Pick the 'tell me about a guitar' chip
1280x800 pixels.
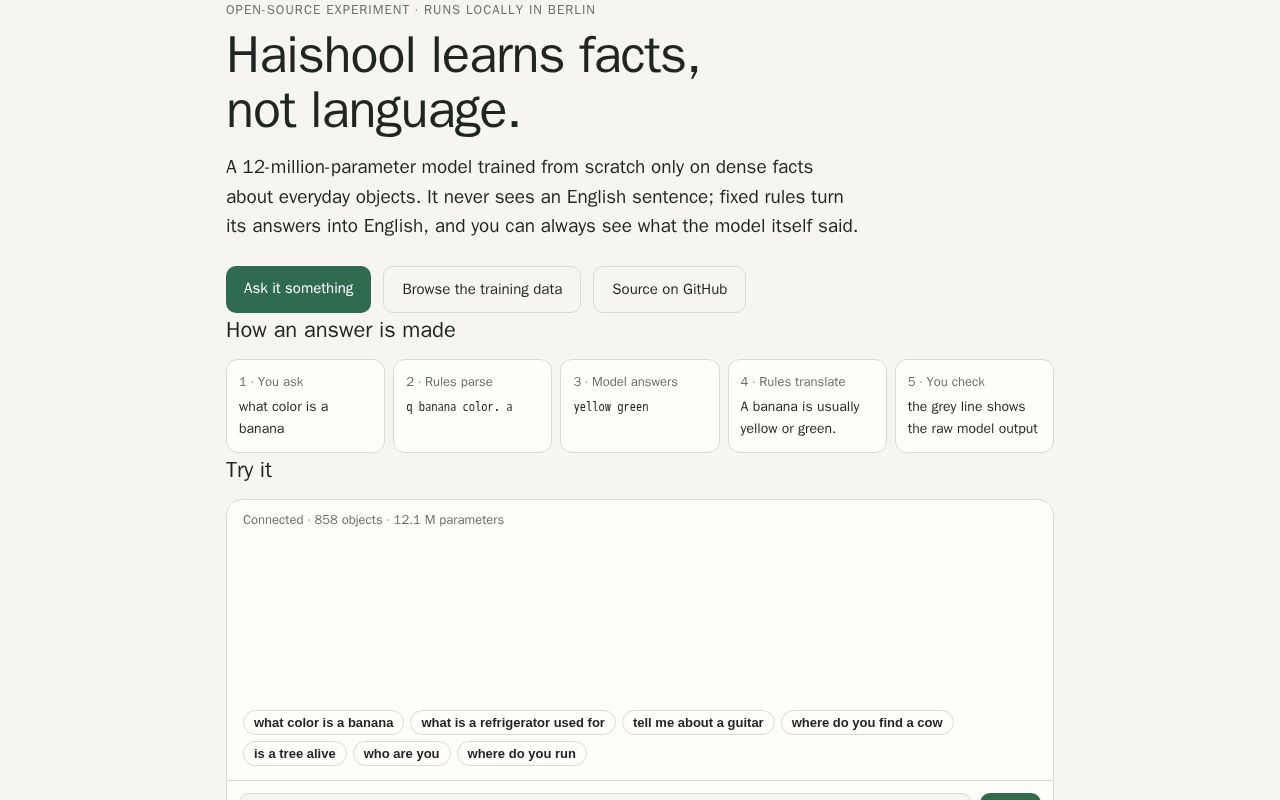coord(698,723)
